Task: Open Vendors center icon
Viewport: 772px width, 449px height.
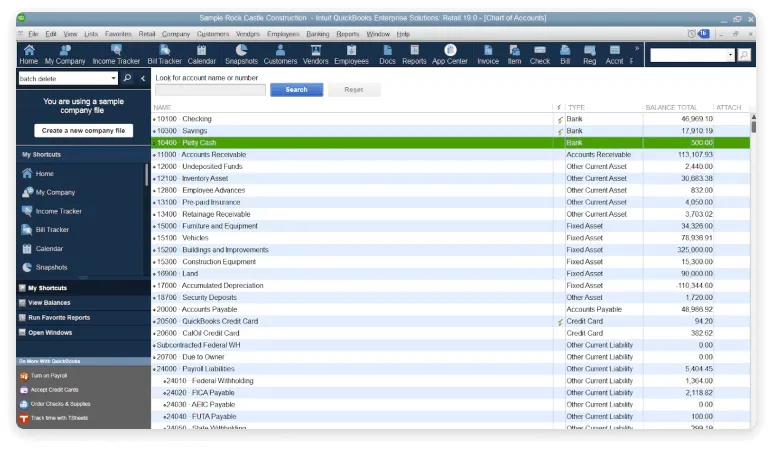Action: 316,55
